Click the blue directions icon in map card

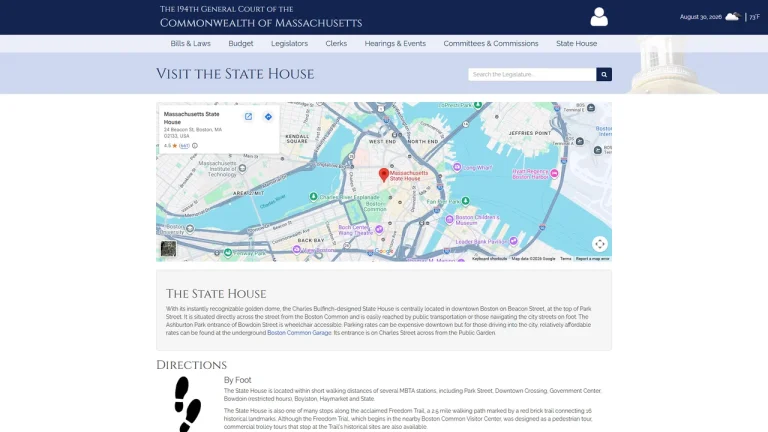[x=268, y=117]
